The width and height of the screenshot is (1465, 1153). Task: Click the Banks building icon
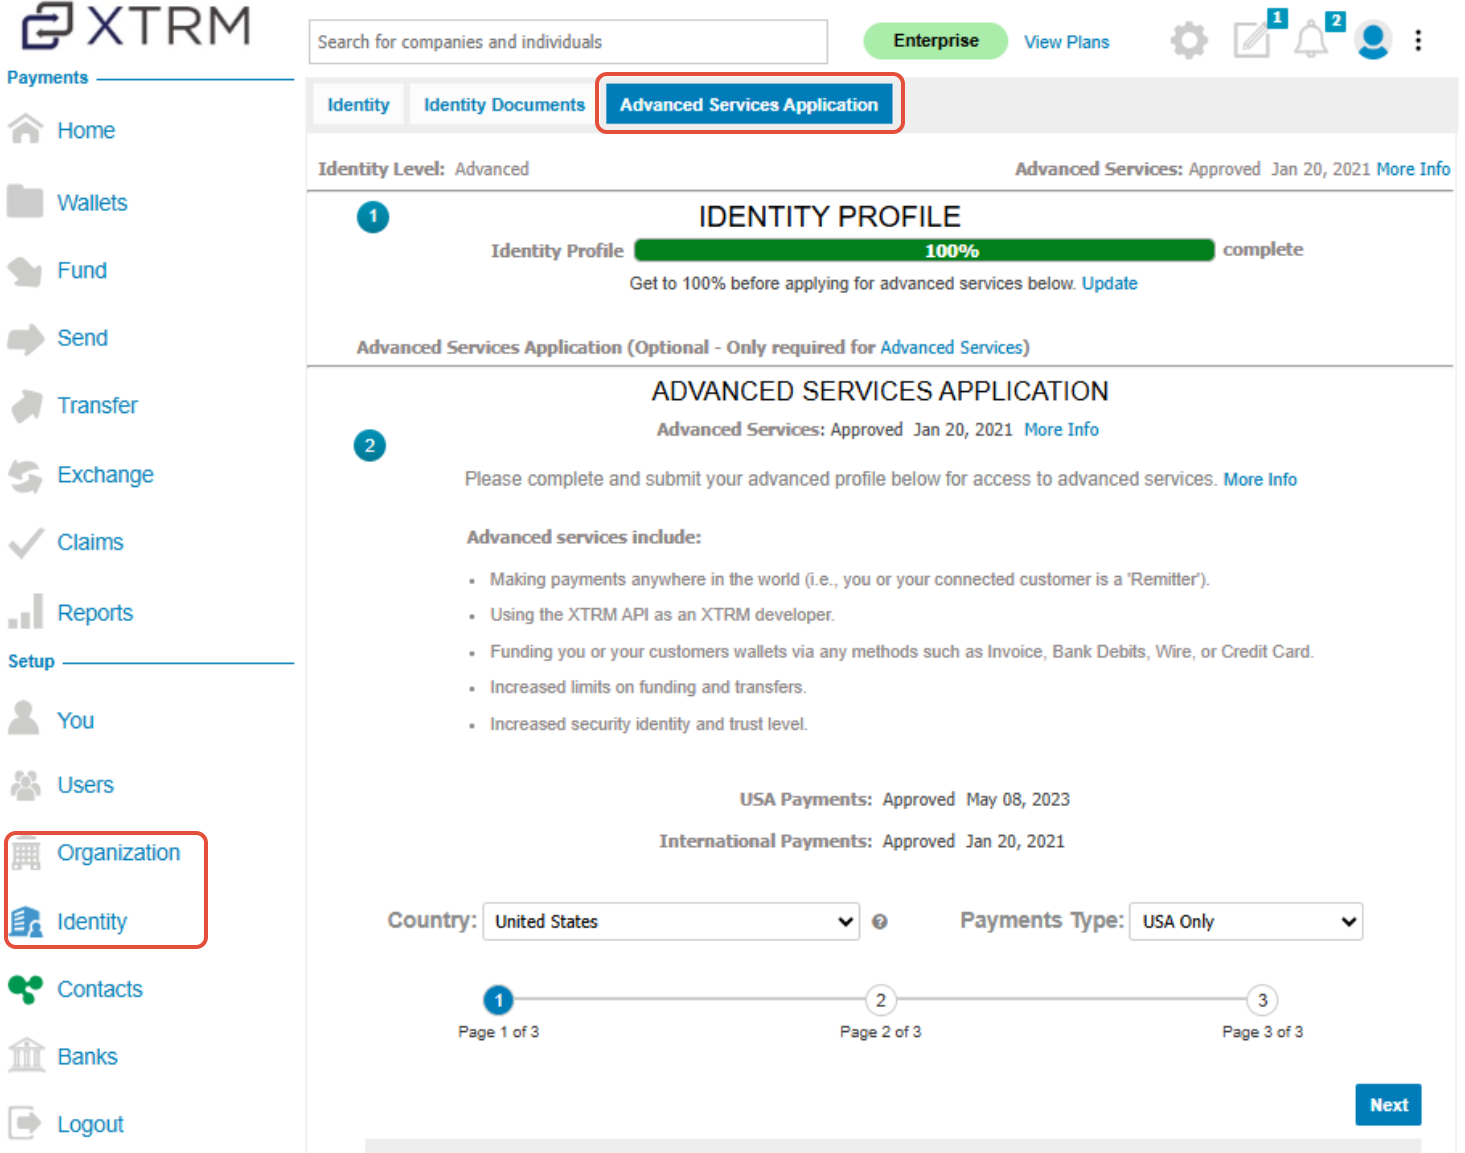[26, 1055]
